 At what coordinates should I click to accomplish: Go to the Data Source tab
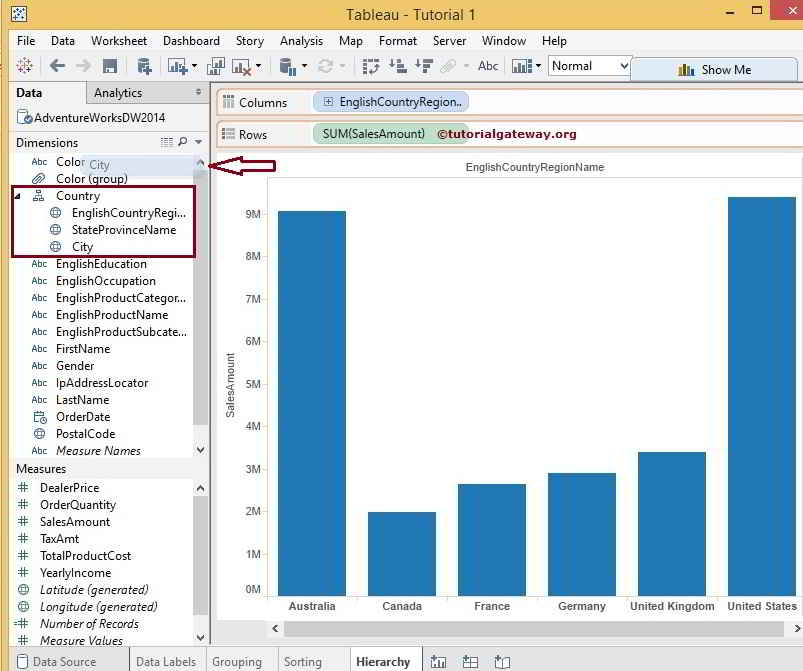pos(65,661)
